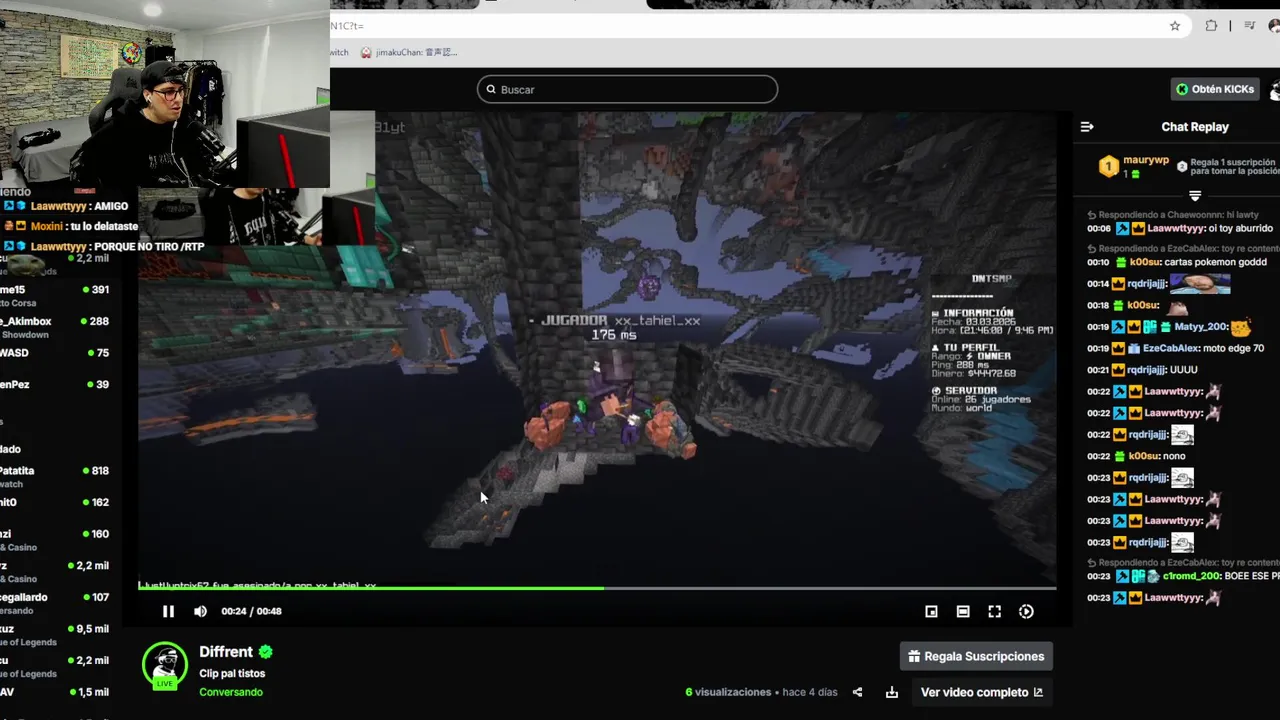This screenshot has width=1280, height=720.
Task: Seek on the green clip progress bar
Action: coord(597,588)
